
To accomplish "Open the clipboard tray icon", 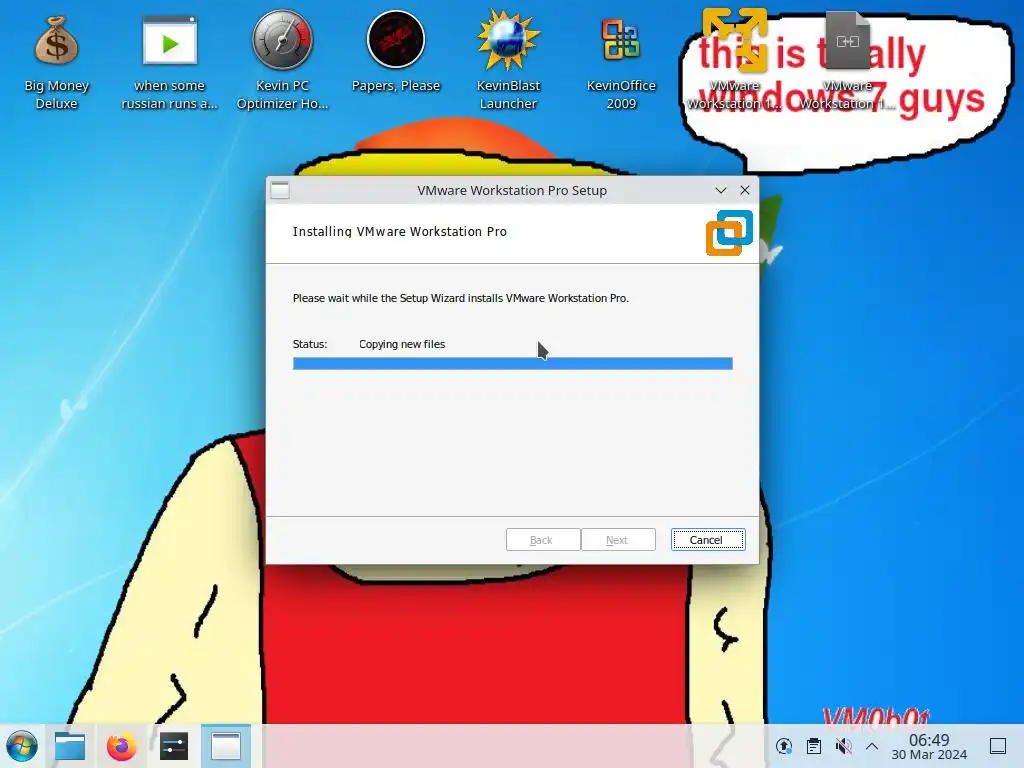I will point(814,746).
